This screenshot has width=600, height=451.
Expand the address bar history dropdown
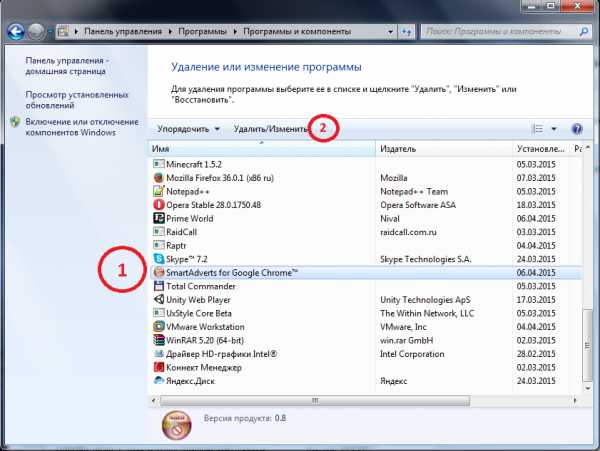(390, 32)
